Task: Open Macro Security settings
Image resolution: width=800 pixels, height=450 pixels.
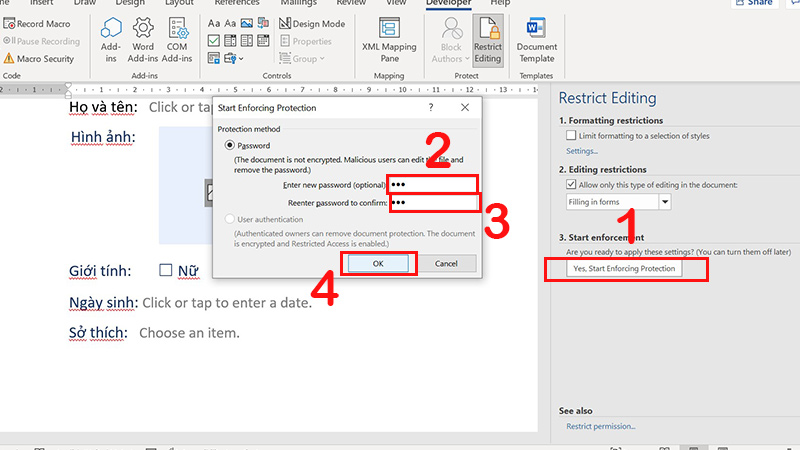Action: [39, 59]
